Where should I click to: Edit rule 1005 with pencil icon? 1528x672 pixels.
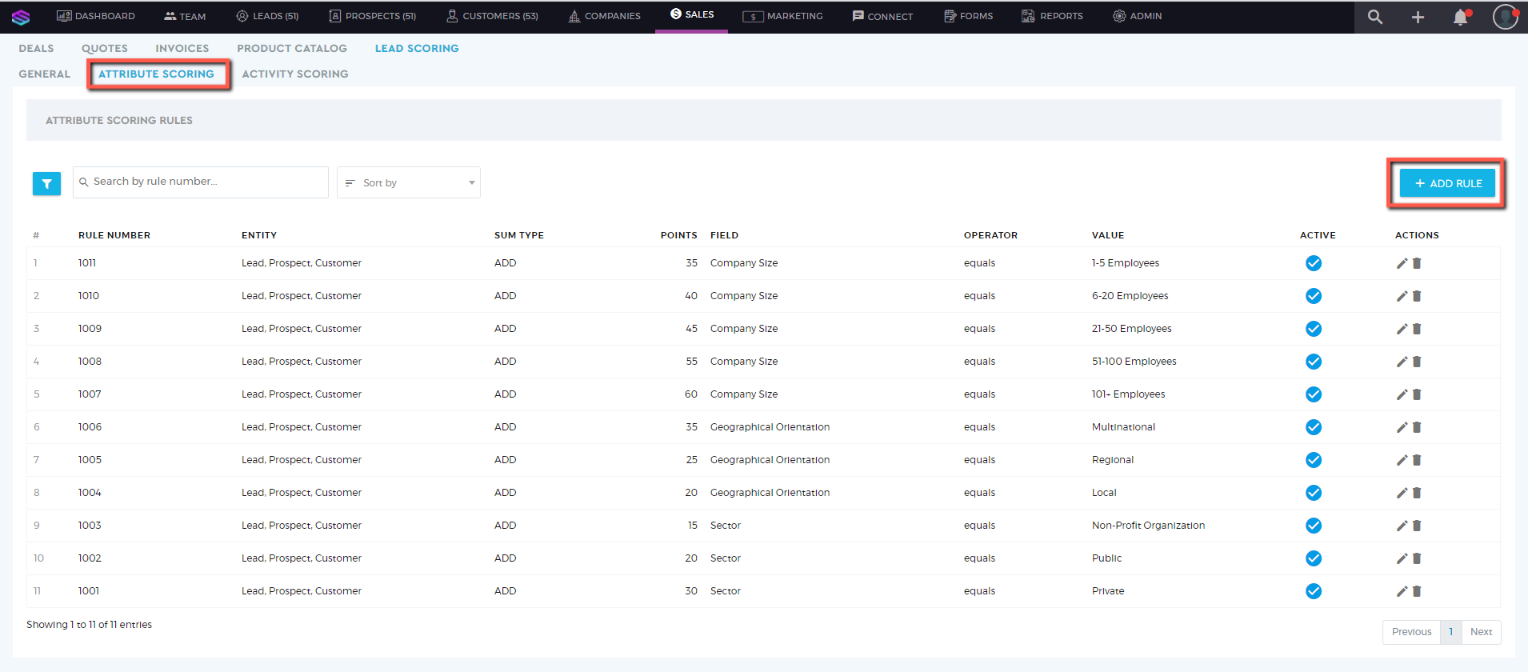click(1402, 460)
